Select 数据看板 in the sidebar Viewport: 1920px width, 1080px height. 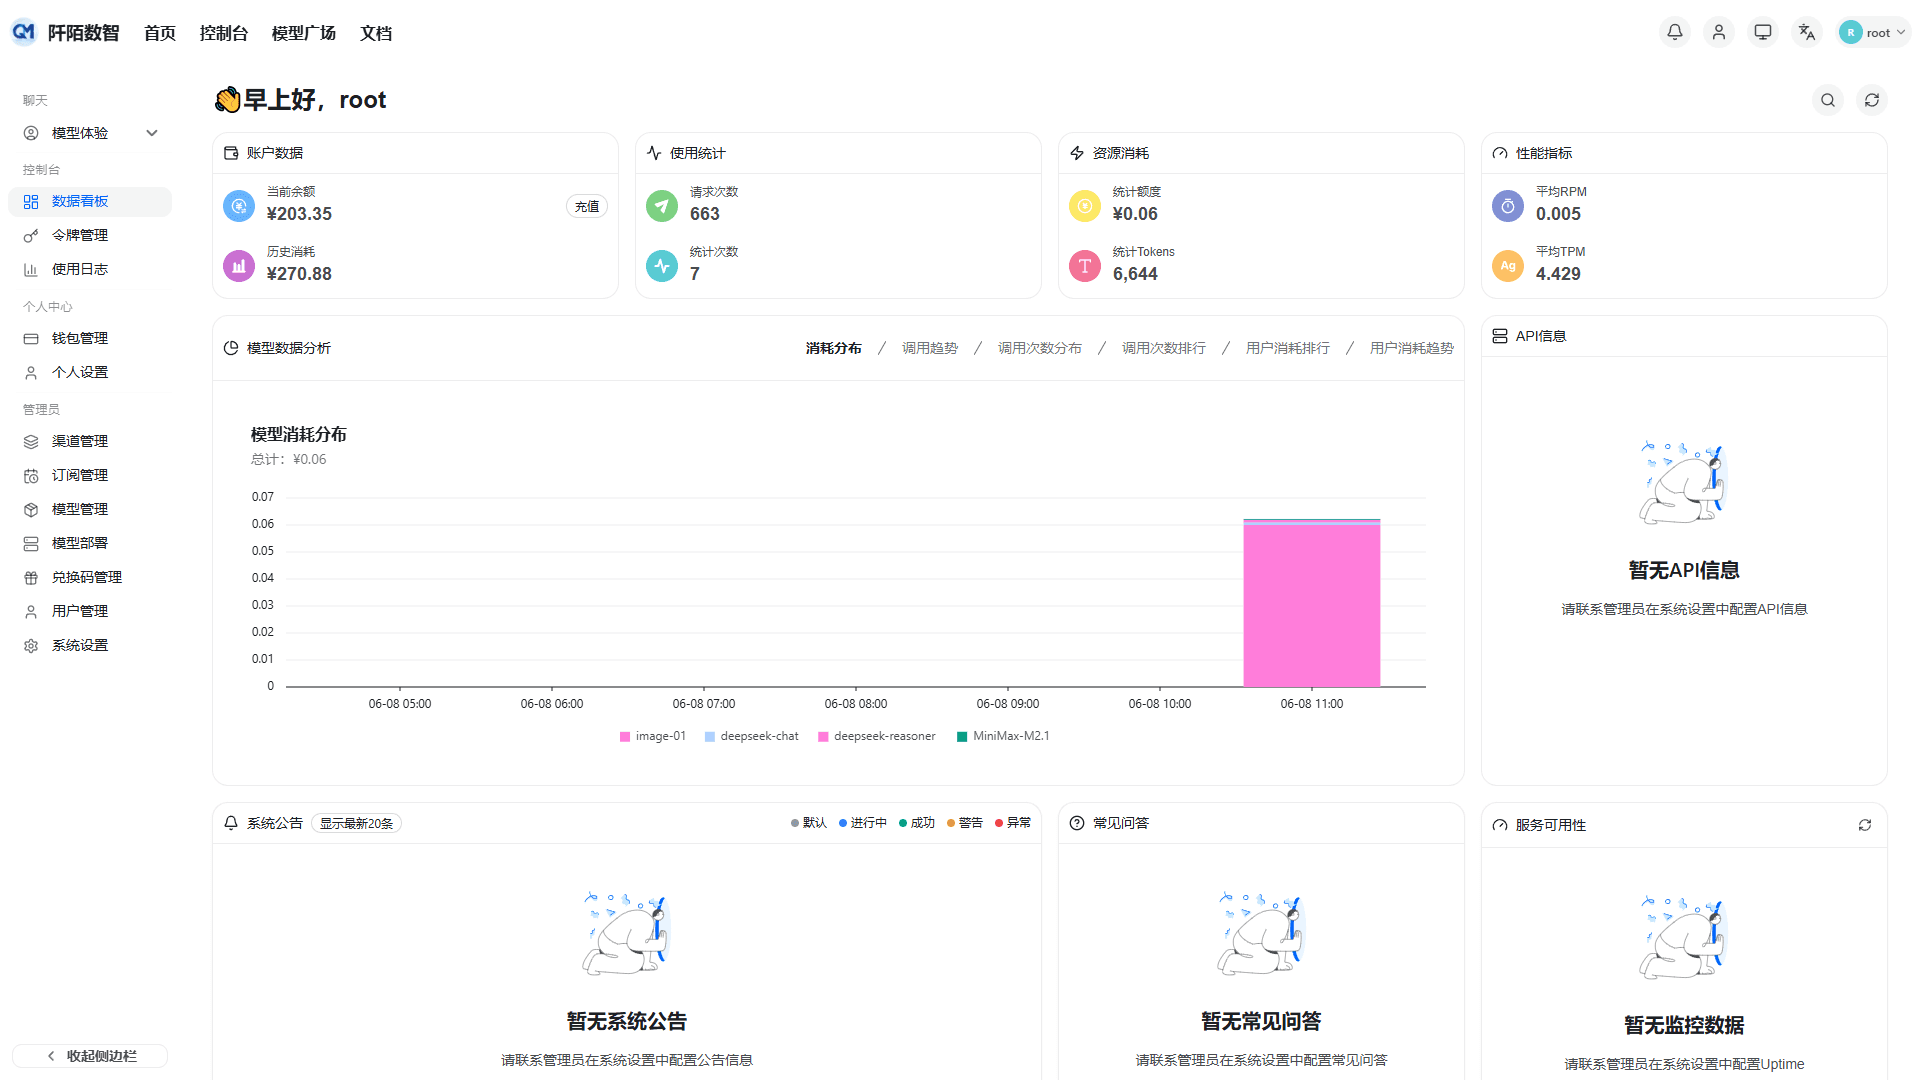pos(90,201)
